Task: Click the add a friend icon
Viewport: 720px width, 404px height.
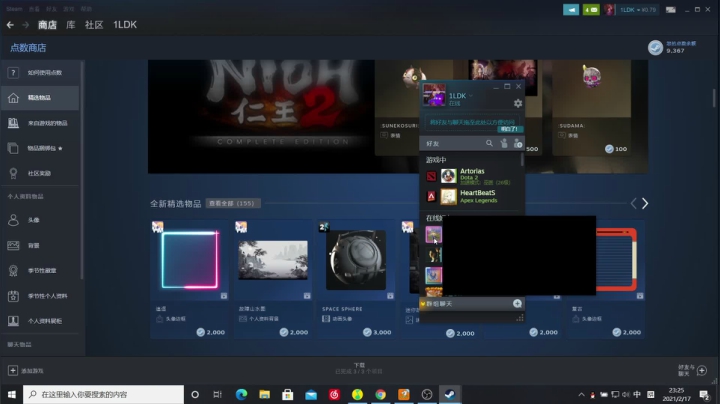Action: 518,143
